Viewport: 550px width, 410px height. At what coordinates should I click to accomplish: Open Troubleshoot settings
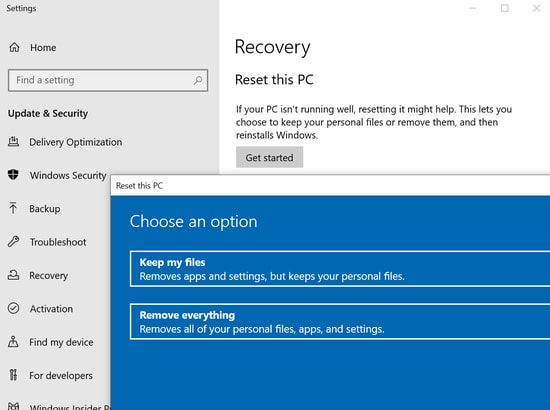click(58, 242)
